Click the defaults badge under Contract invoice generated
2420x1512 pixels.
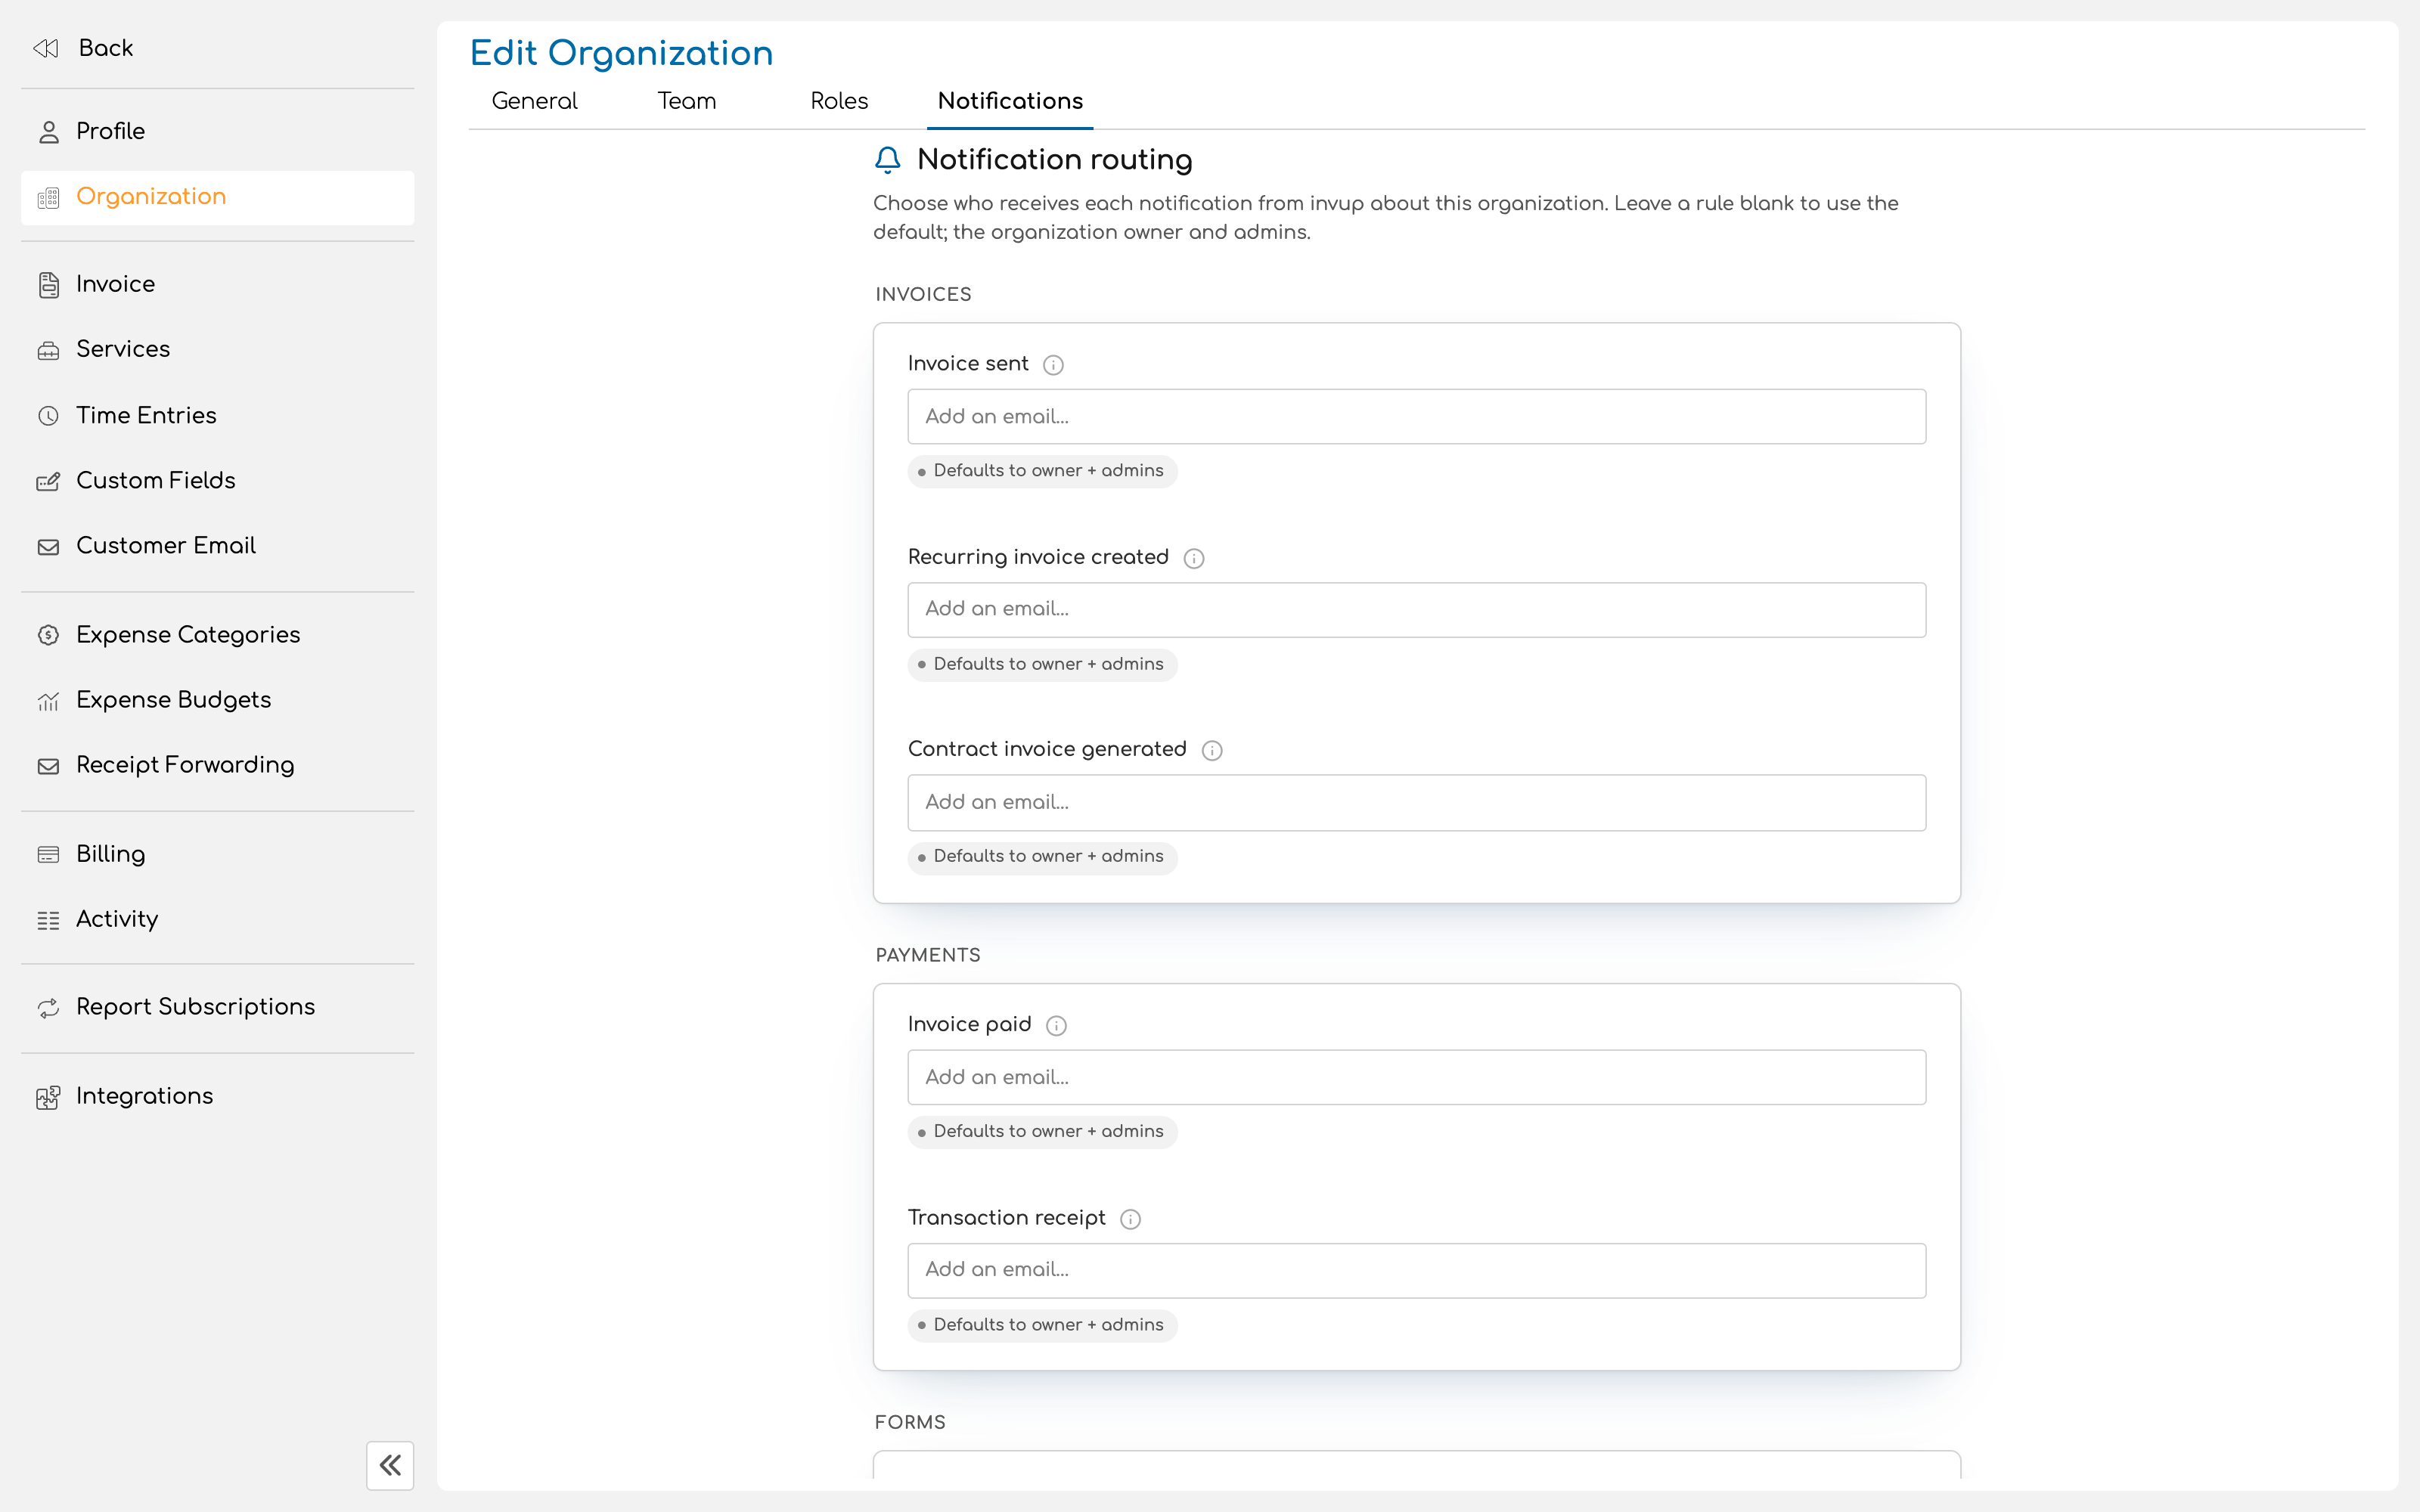point(1042,857)
